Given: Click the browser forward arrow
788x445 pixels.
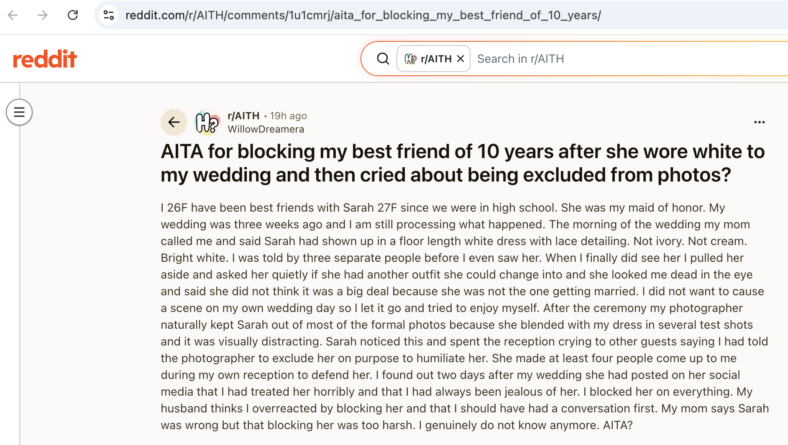Looking at the screenshot, I should click(x=43, y=15).
